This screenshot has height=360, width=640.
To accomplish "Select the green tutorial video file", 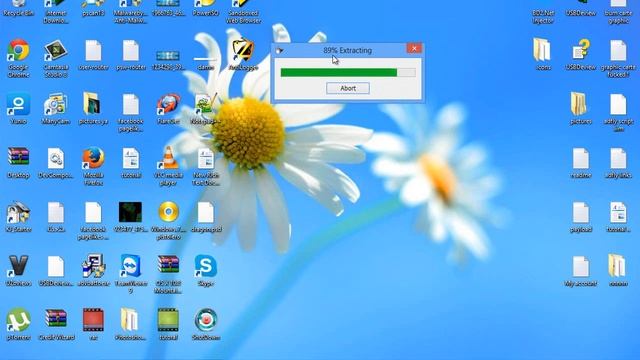I will point(168,324).
